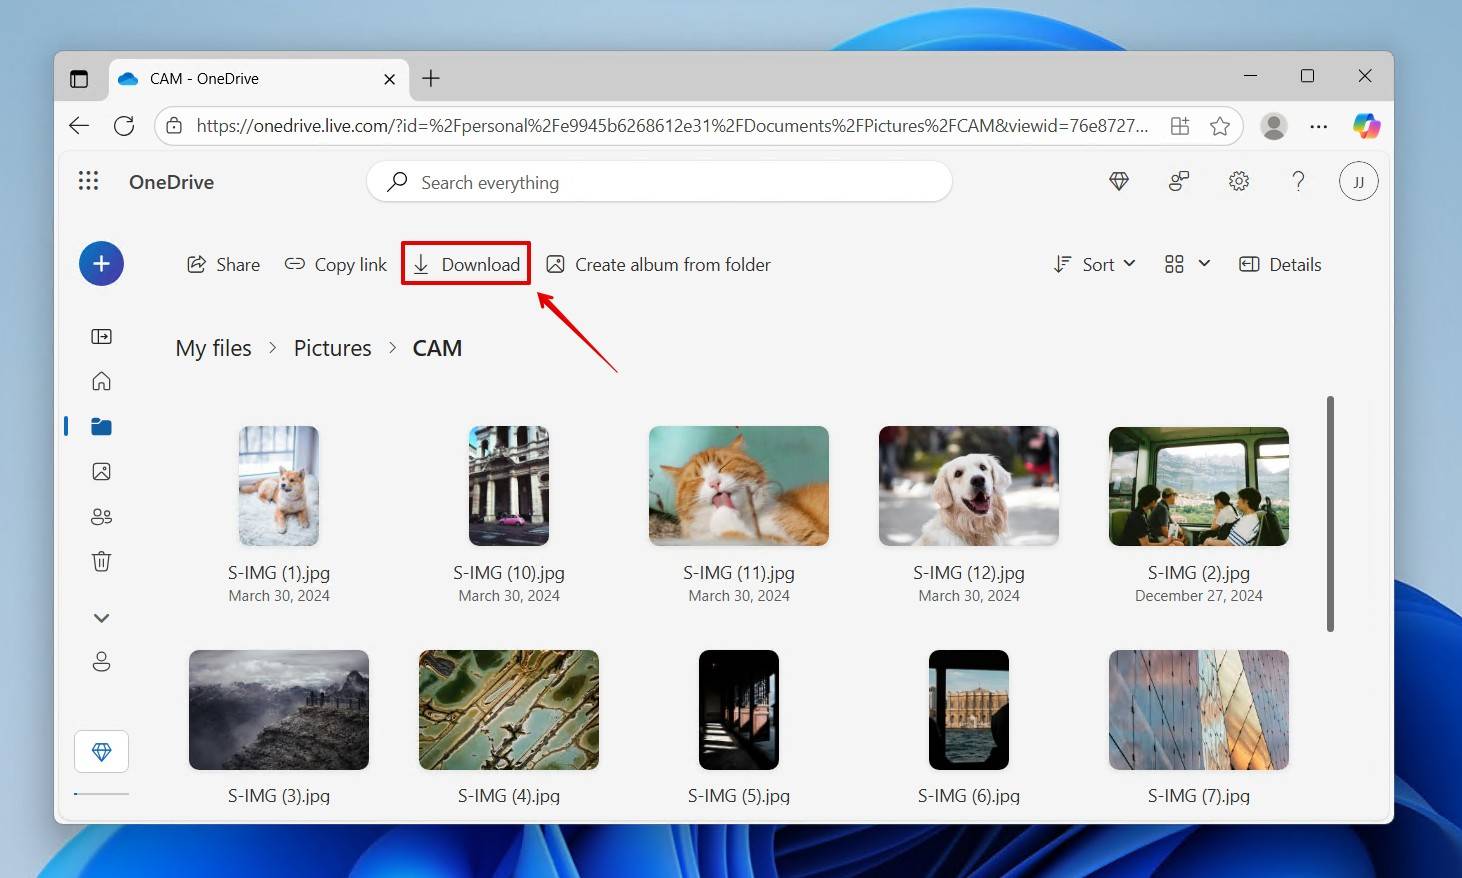Open the Sort options dropdown
This screenshot has width=1462, height=878.
pos(1094,264)
